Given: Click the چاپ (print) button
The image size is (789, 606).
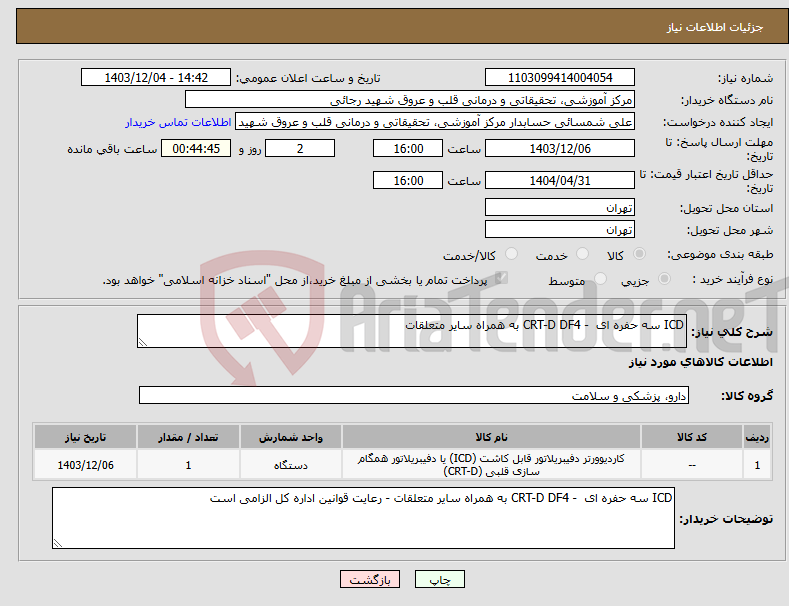Looking at the screenshot, I should 439,579.
